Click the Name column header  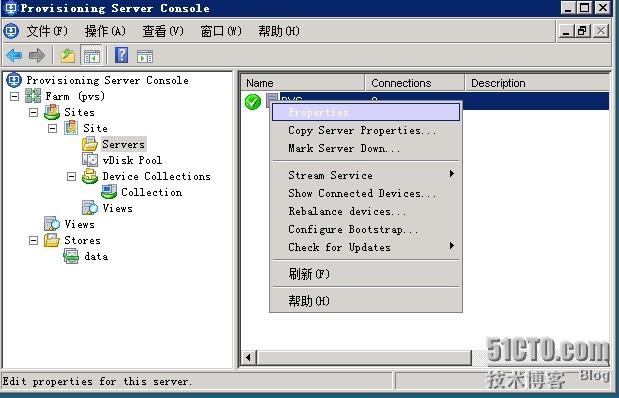point(303,83)
